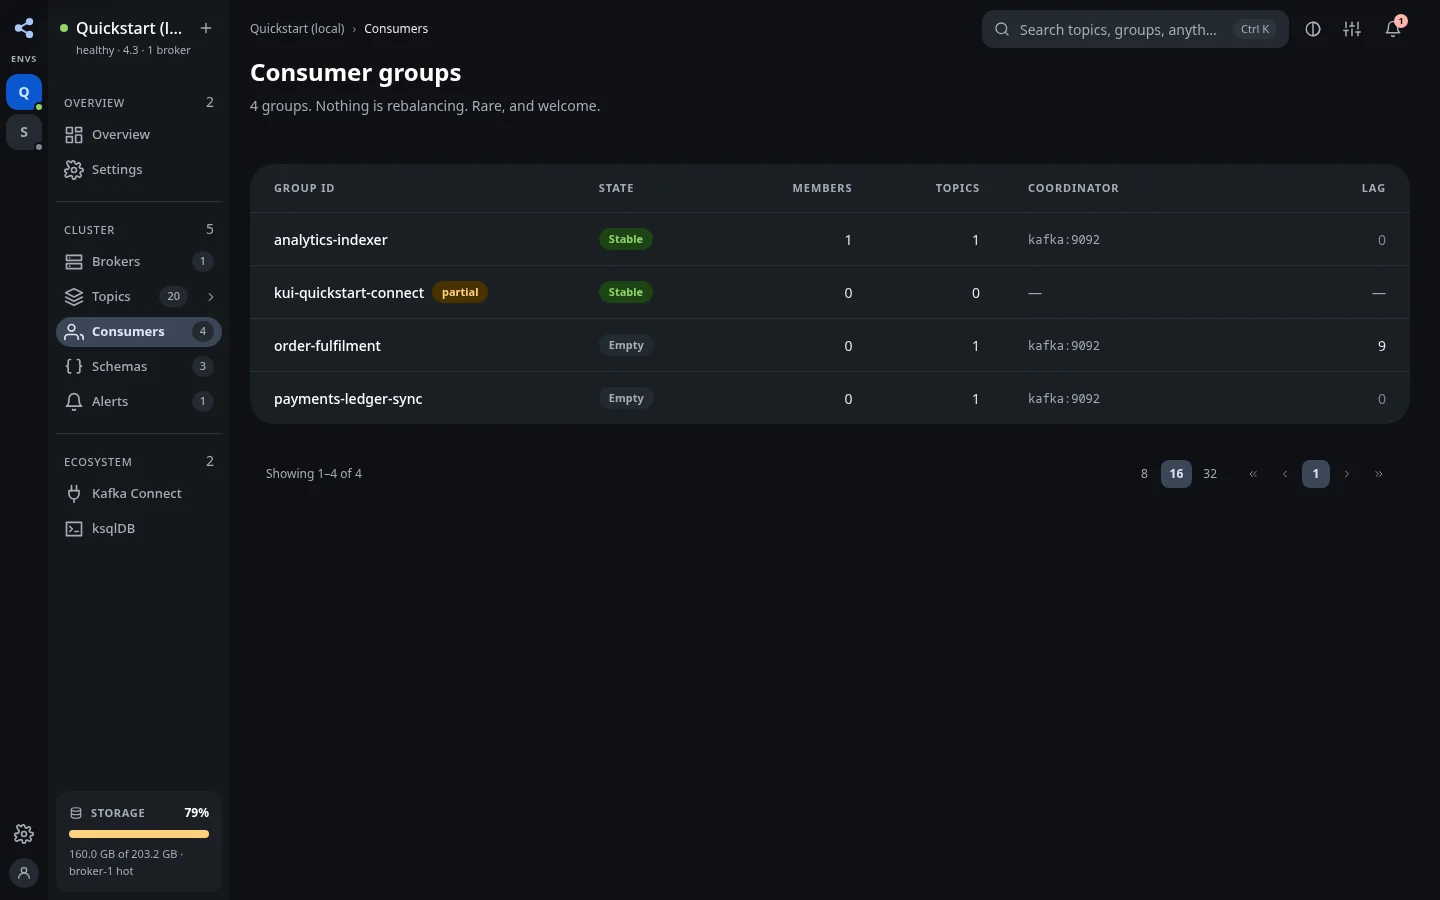Go to last page of results
Image resolution: width=1440 pixels, height=900 pixels.
[x=1379, y=474]
